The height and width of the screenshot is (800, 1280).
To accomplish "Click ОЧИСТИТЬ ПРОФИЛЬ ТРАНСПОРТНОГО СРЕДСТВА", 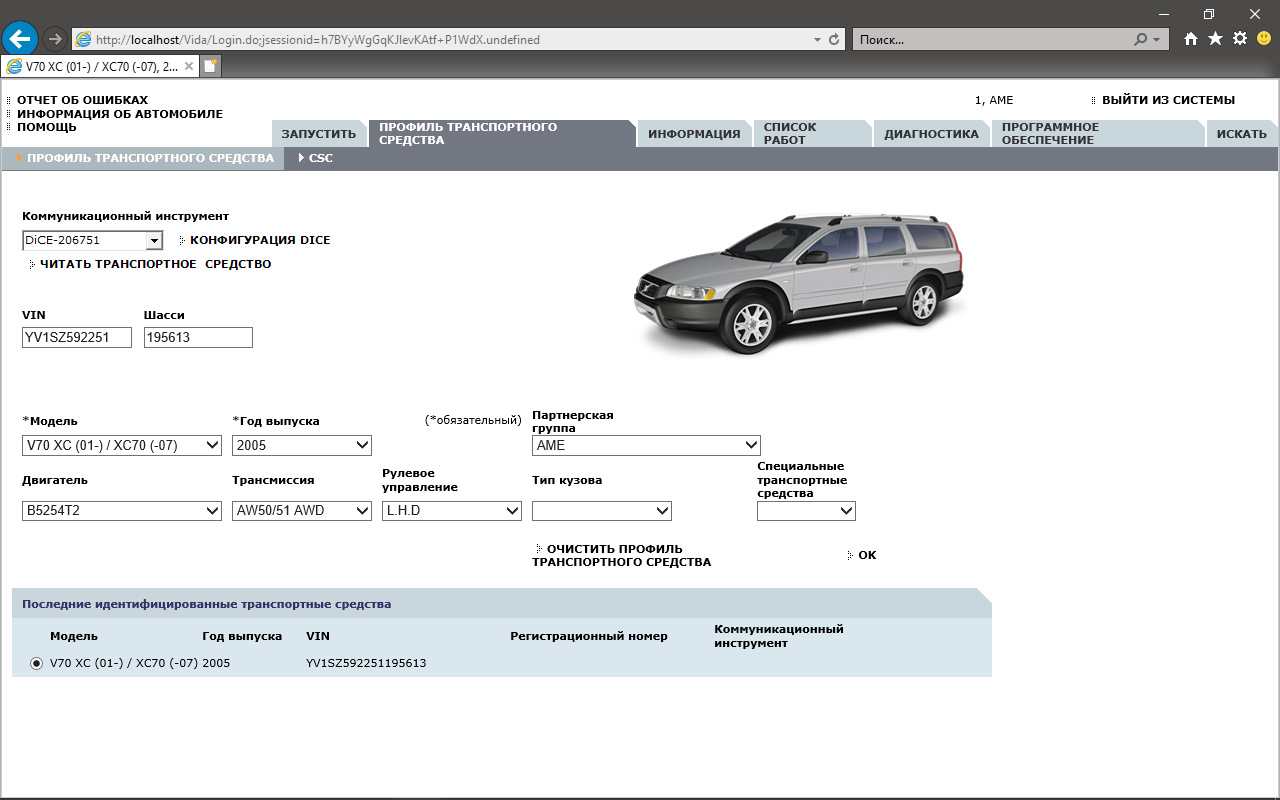I will click(x=622, y=556).
